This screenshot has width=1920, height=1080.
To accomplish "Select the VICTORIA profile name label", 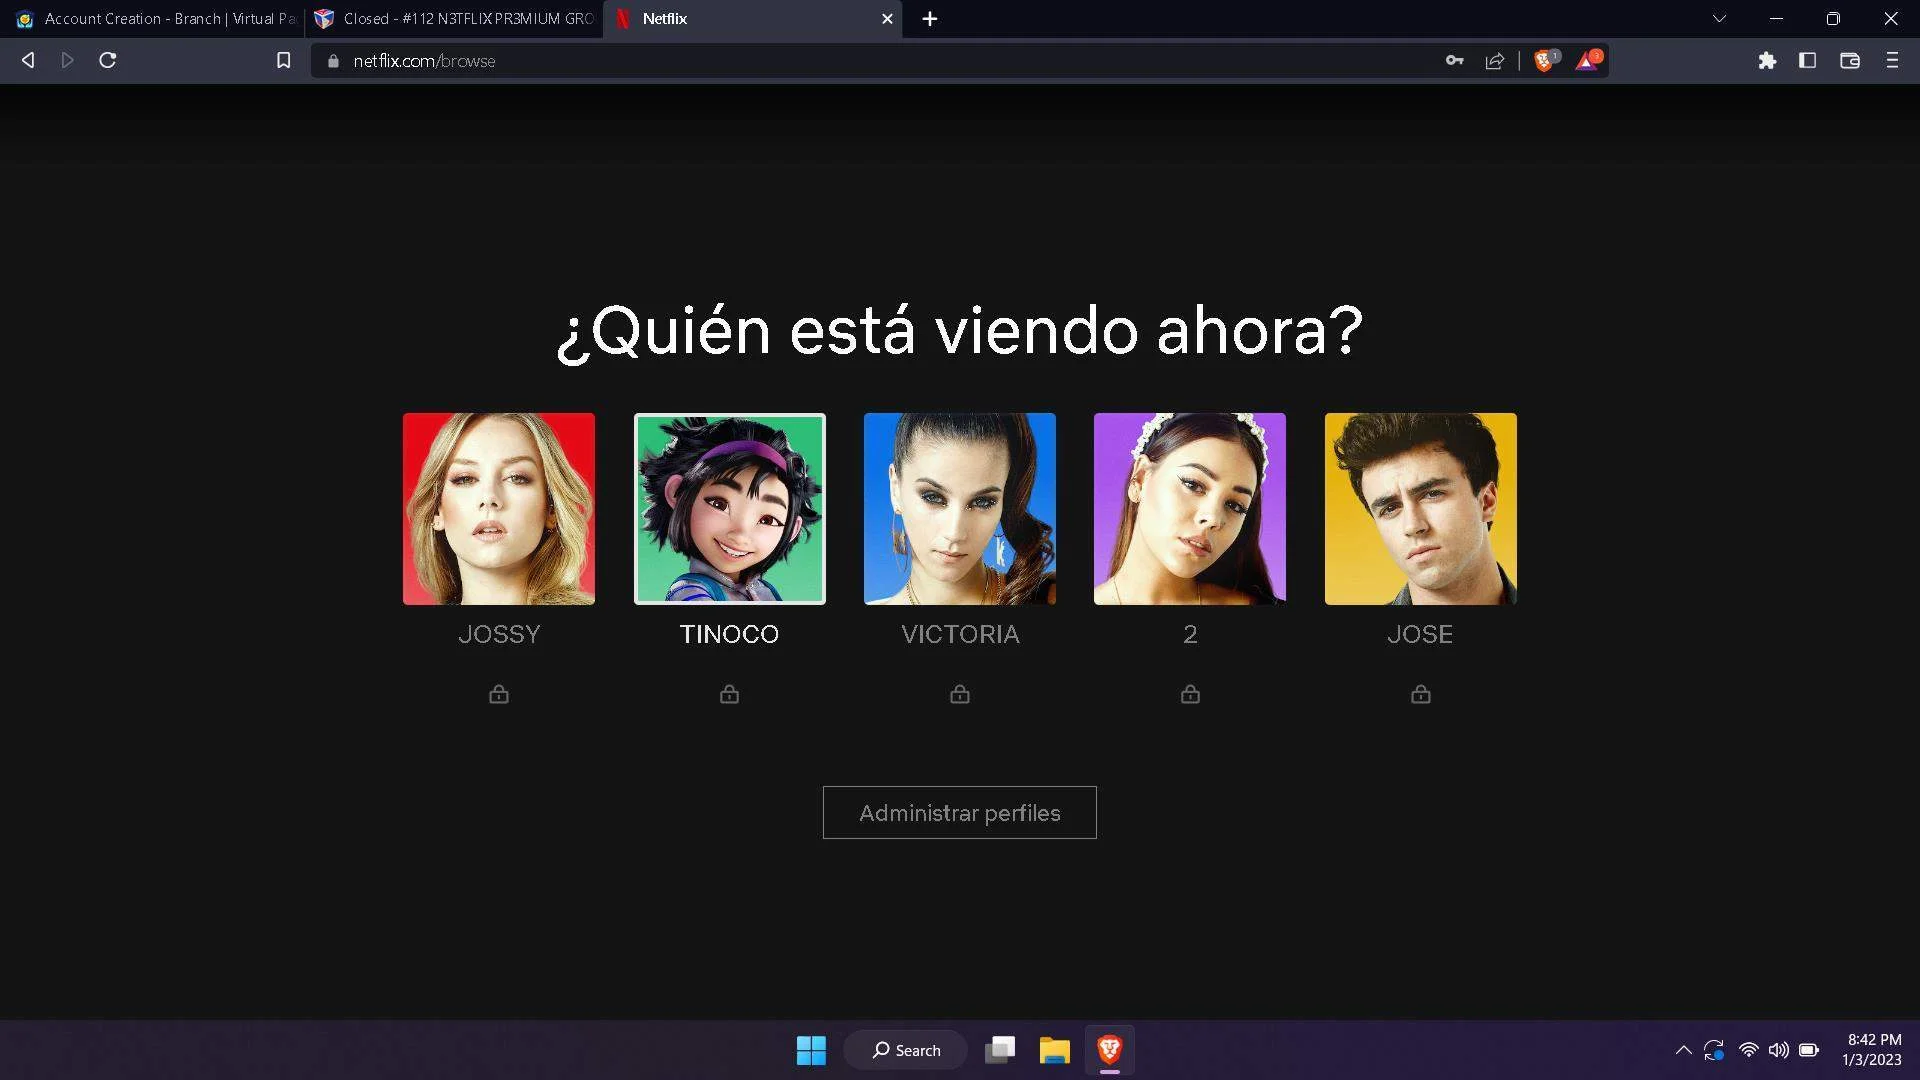I will pyautogui.click(x=960, y=634).
